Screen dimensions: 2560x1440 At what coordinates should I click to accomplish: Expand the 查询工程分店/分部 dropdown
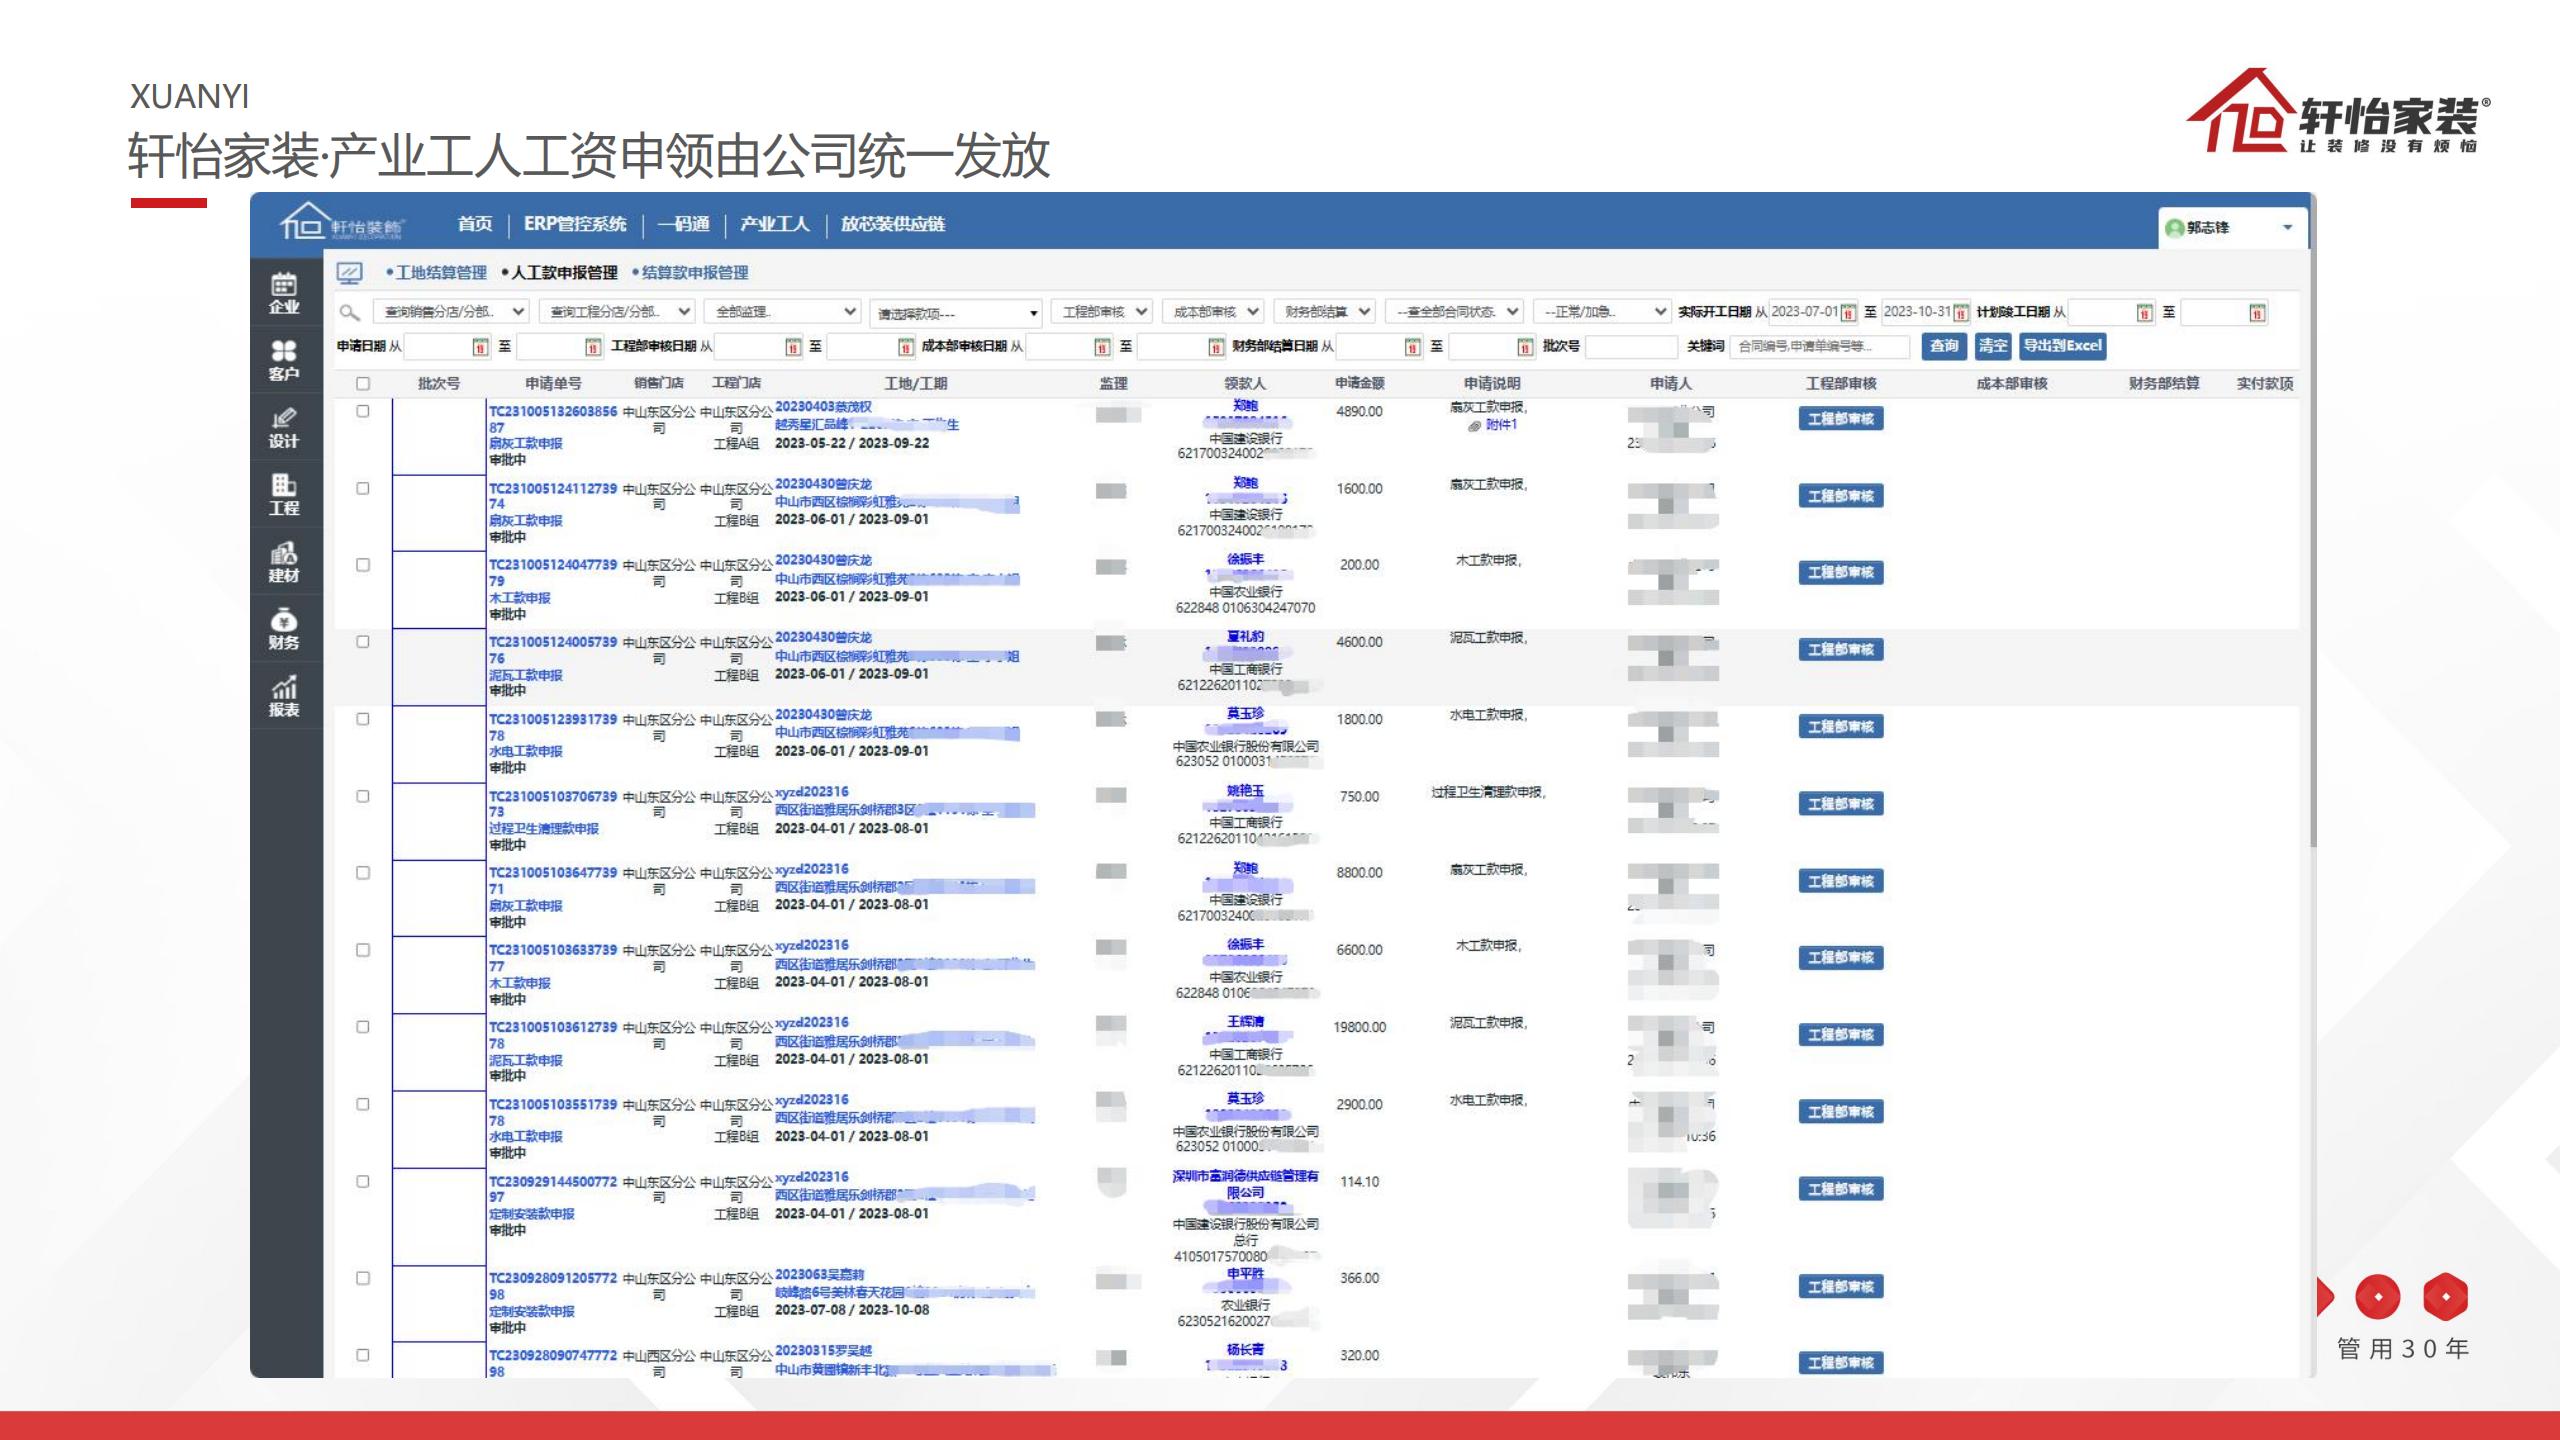coord(617,312)
